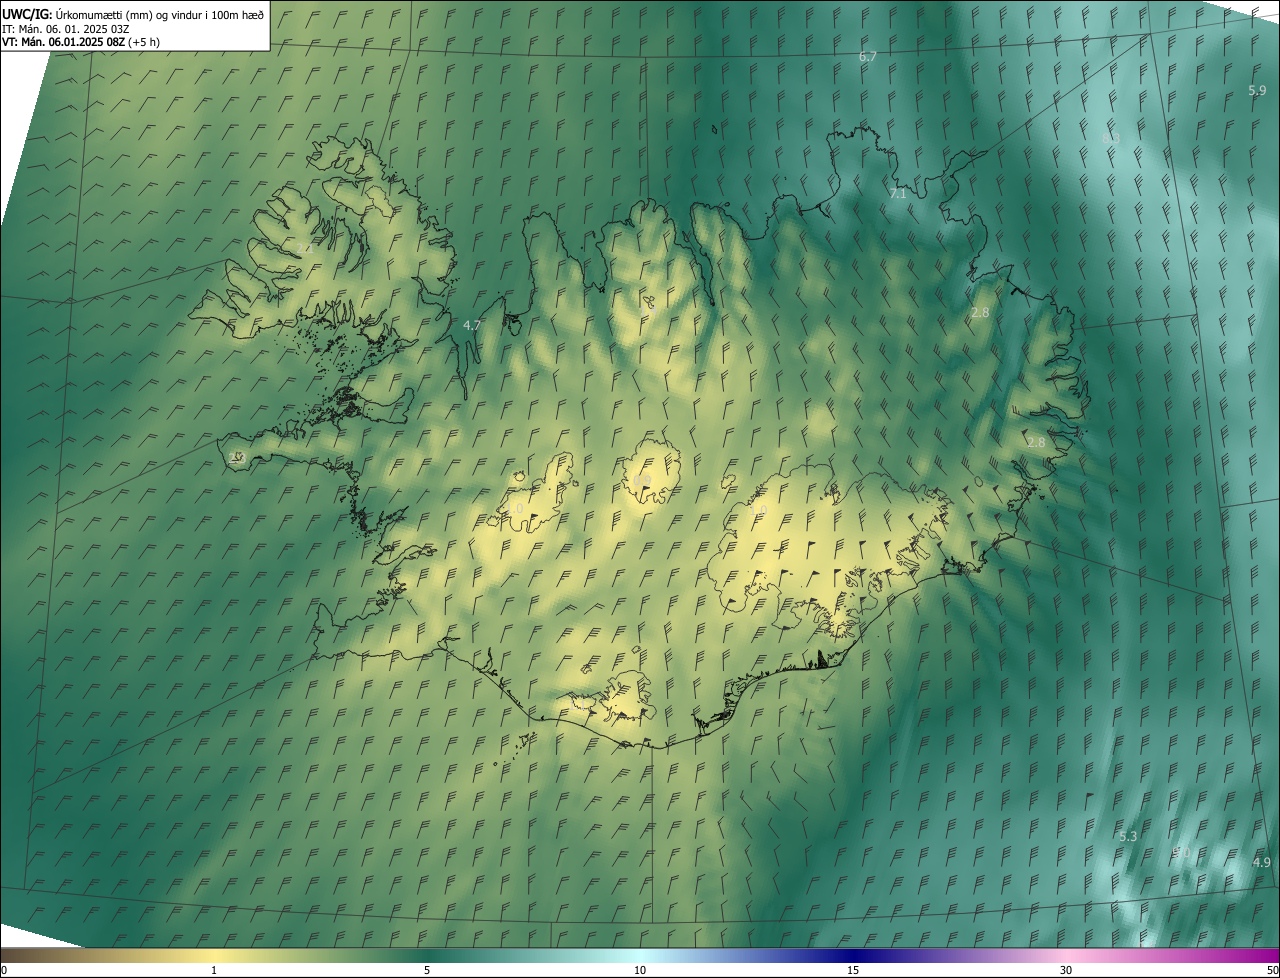Image resolution: width=1280 pixels, height=978 pixels.
Task: Click the "5.9" value label on the map
Action: pyautogui.click(x=1257, y=91)
